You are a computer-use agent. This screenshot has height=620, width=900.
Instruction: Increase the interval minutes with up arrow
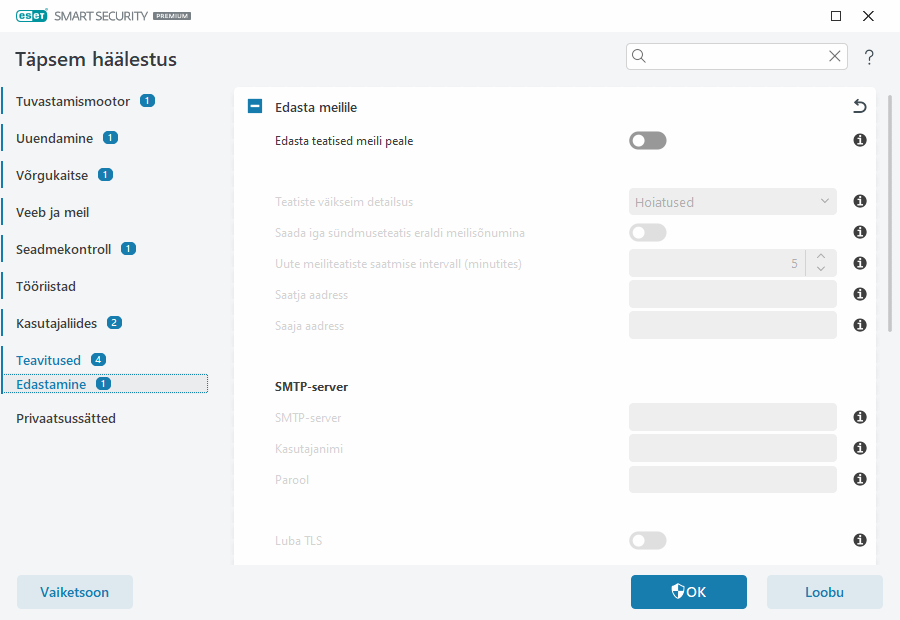point(820,257)
